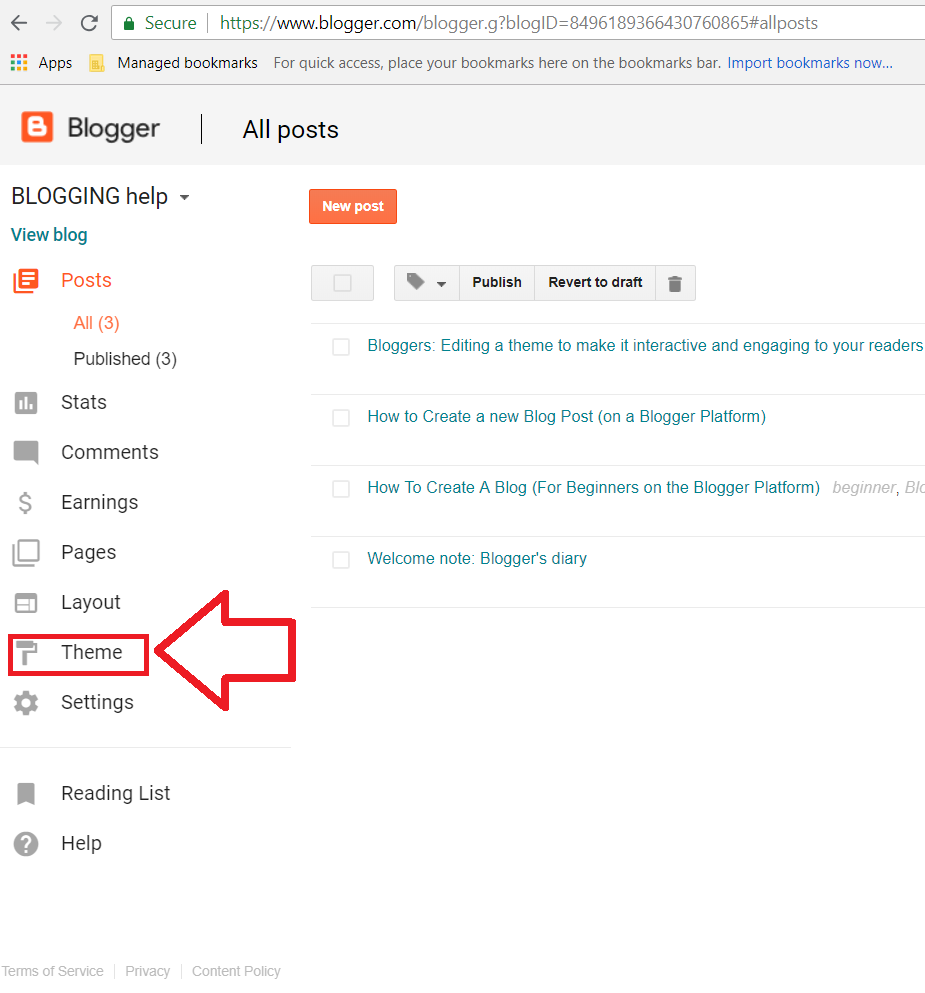Click the New post button

[x=353, y=206]
